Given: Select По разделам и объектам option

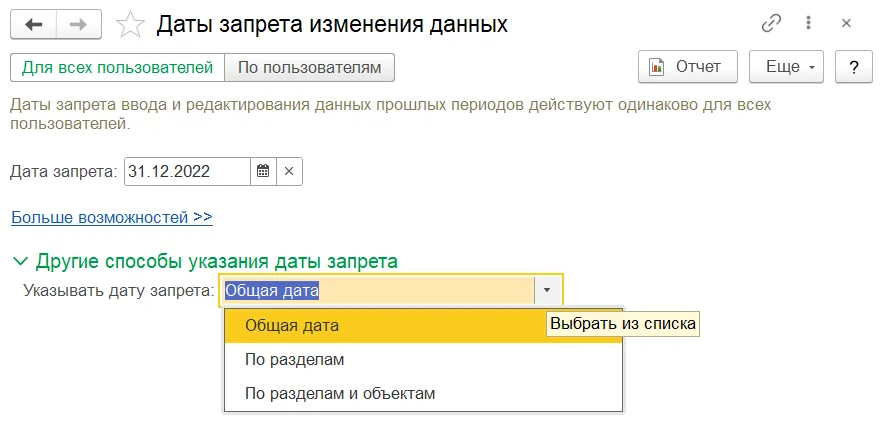Looking at the screenshot, I should pos(423,393).
